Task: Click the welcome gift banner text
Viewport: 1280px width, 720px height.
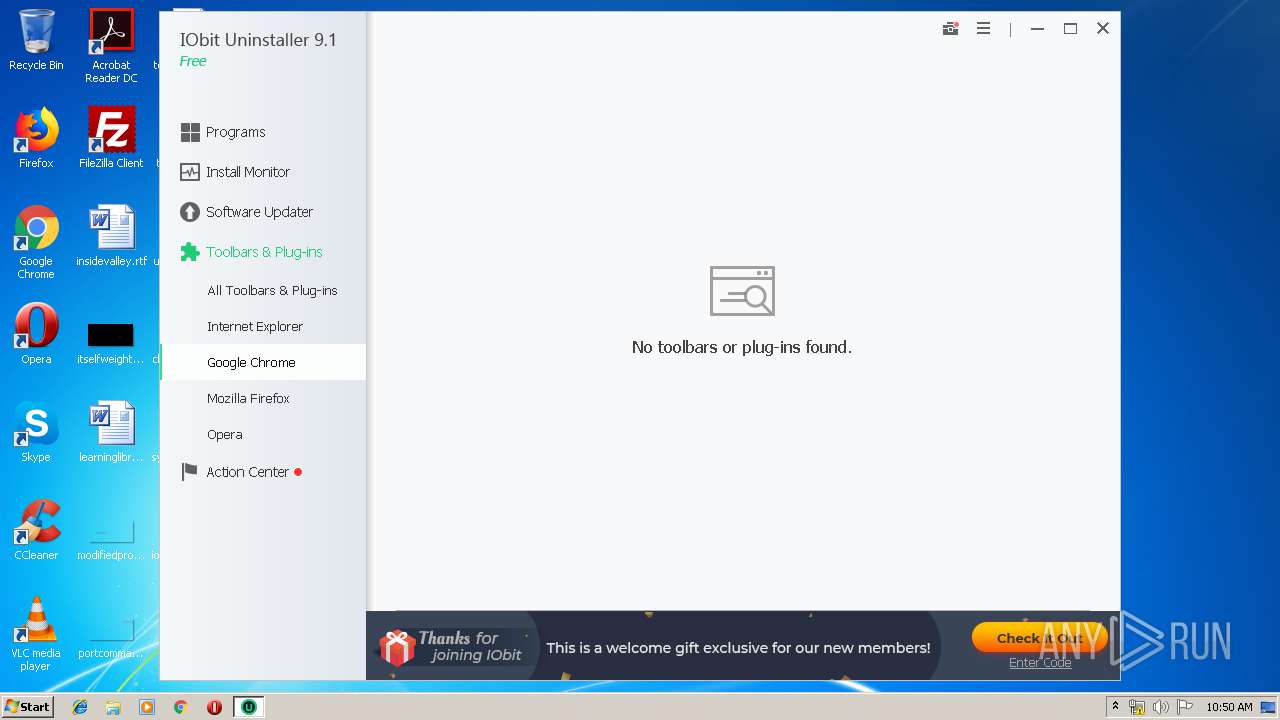Action: [738, 648]
